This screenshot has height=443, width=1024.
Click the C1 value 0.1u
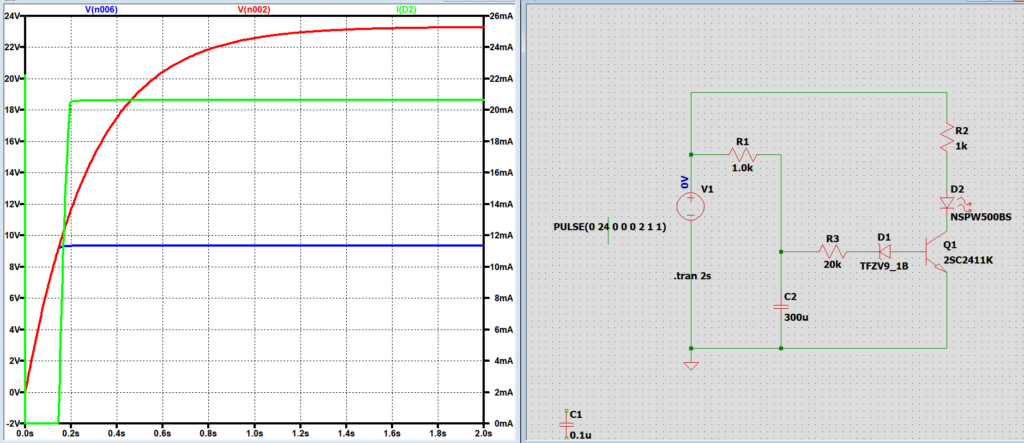pos(579,435)
